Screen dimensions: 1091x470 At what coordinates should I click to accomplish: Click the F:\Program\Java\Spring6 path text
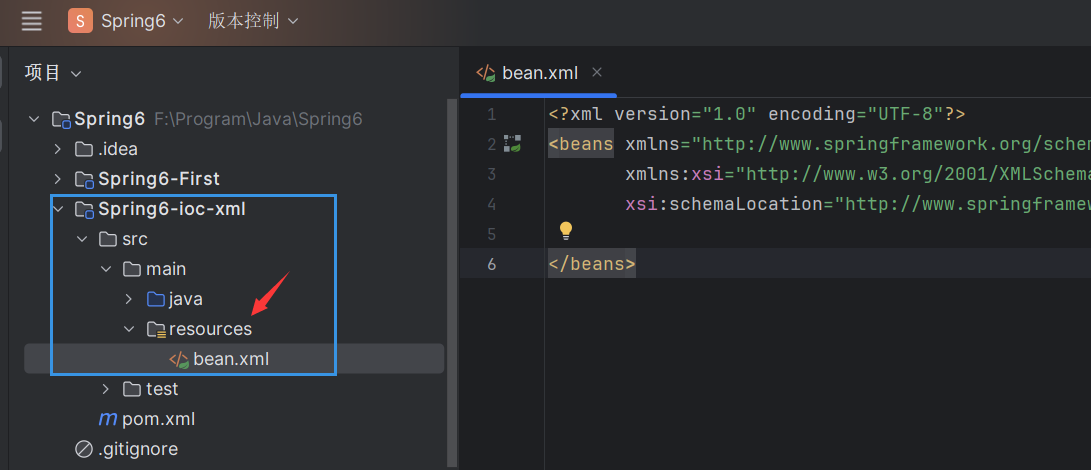click(x=257, y=120)
